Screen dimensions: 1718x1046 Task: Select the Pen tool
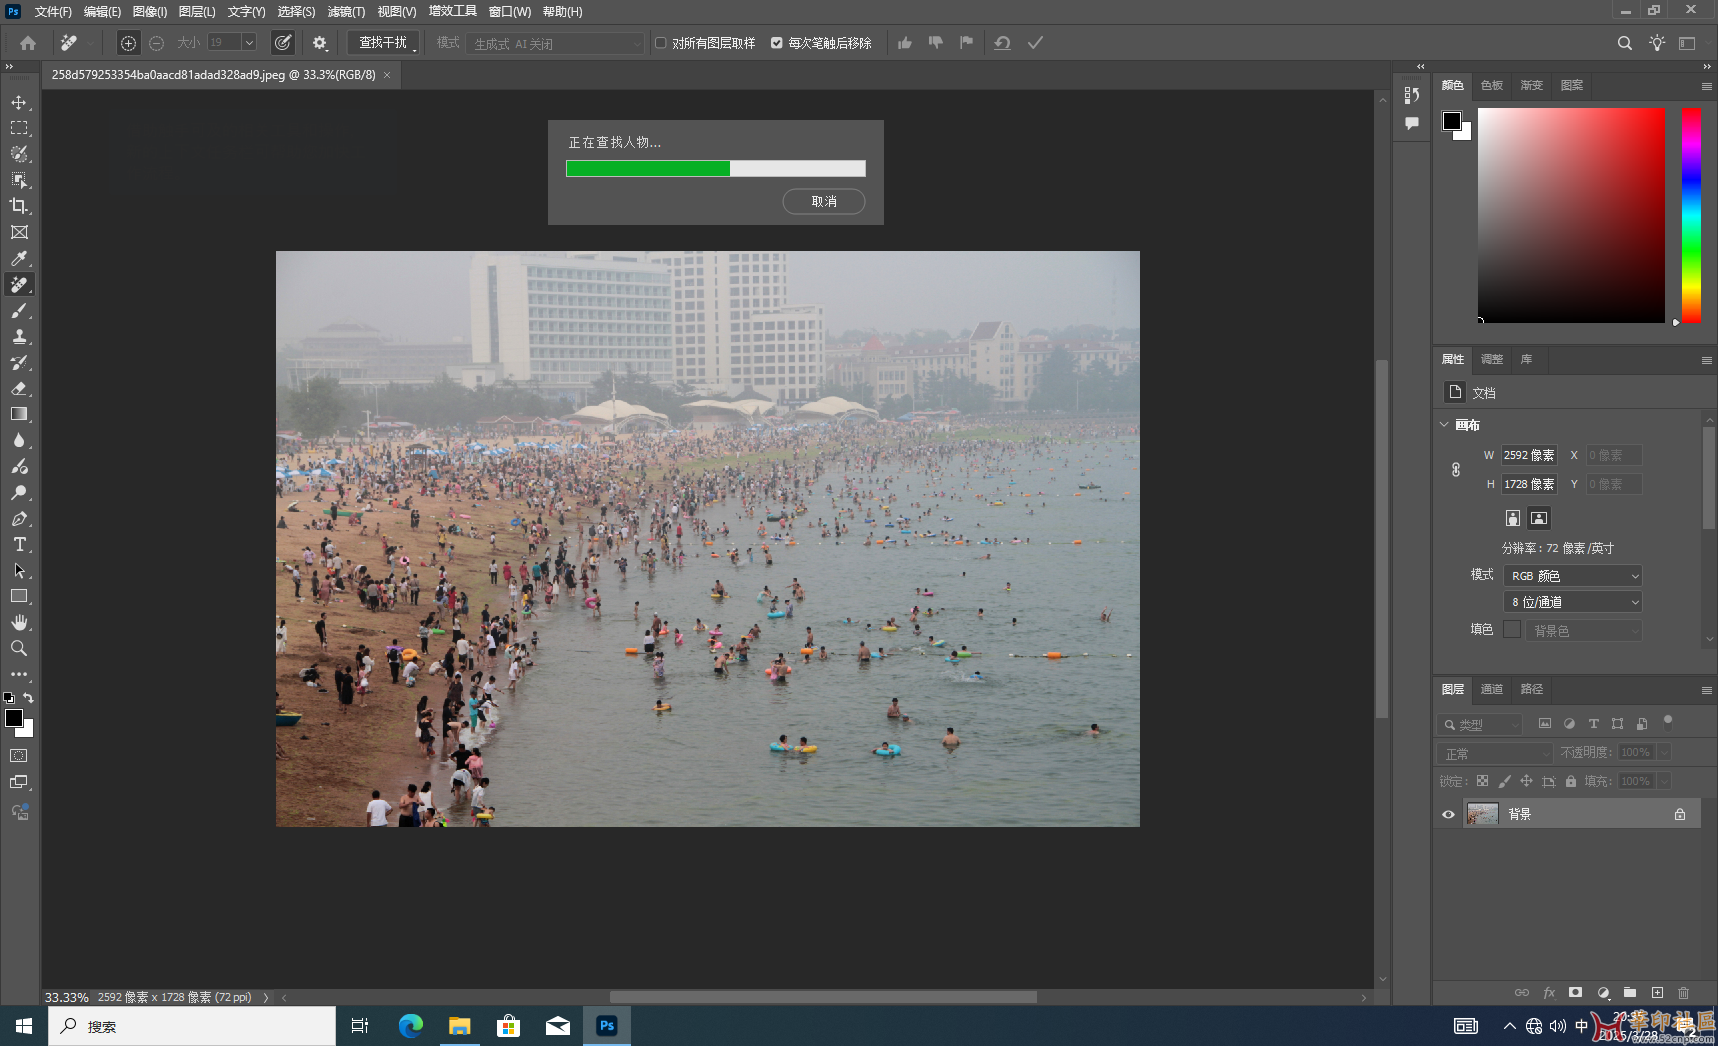19,518
